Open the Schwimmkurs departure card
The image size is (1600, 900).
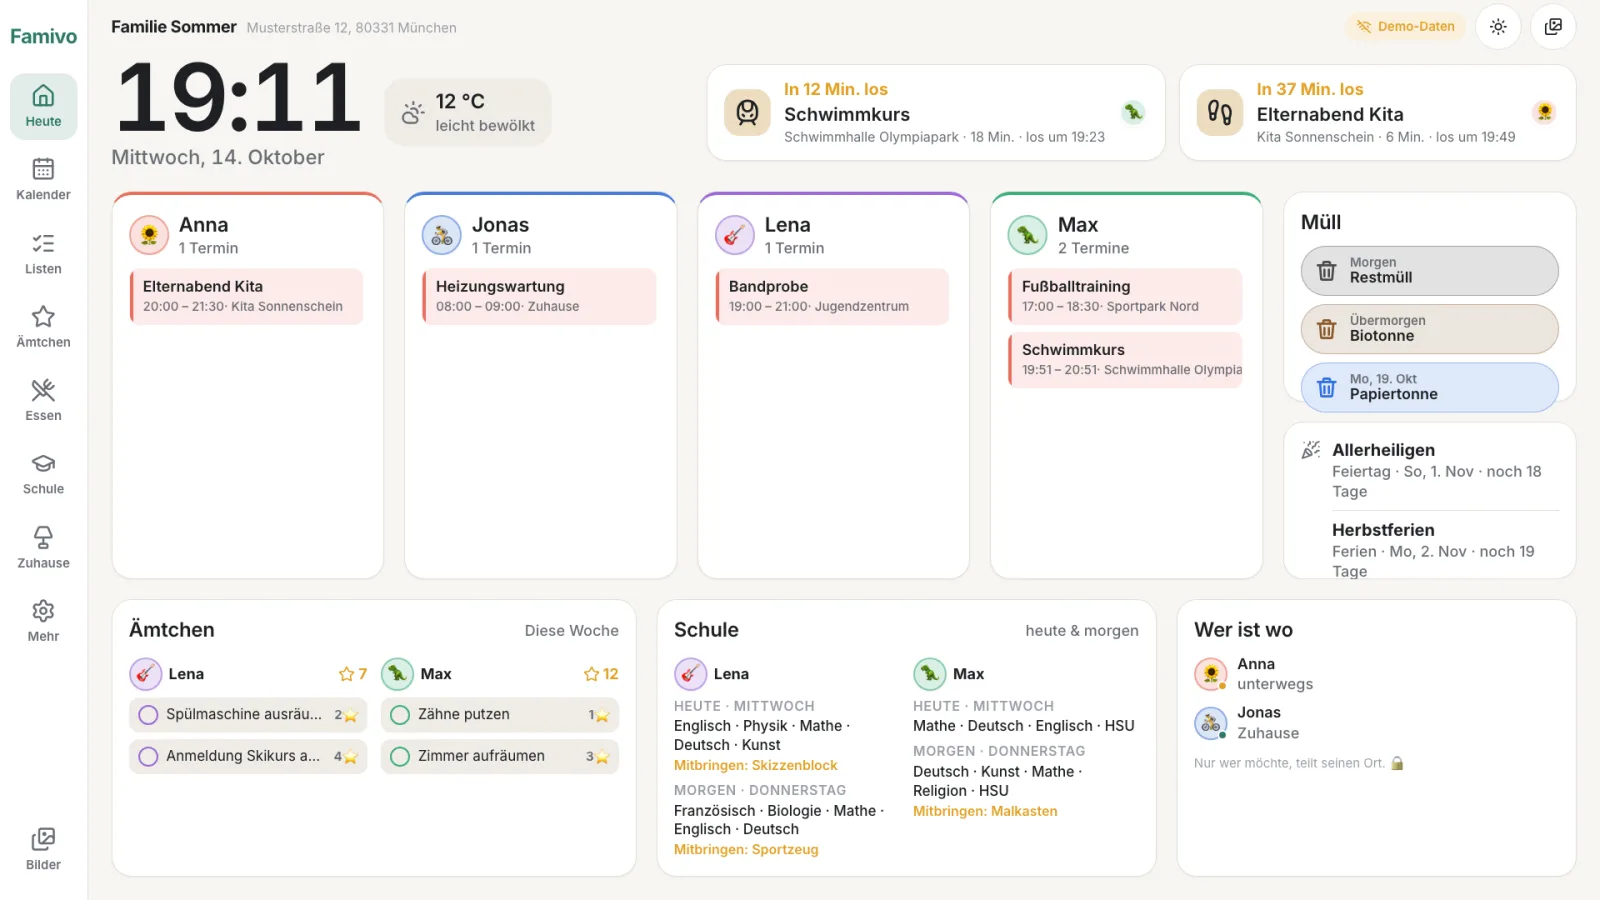click(x=936, y=113)
